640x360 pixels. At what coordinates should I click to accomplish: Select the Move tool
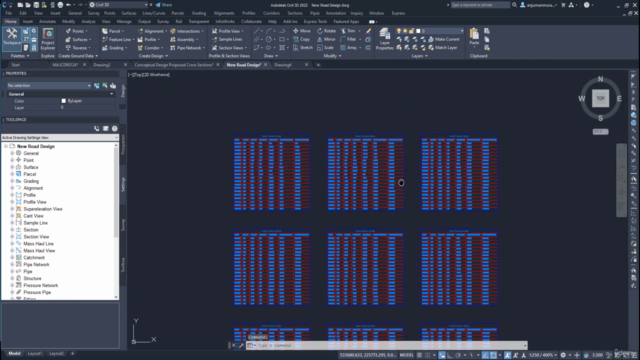[x=302, y=31]
